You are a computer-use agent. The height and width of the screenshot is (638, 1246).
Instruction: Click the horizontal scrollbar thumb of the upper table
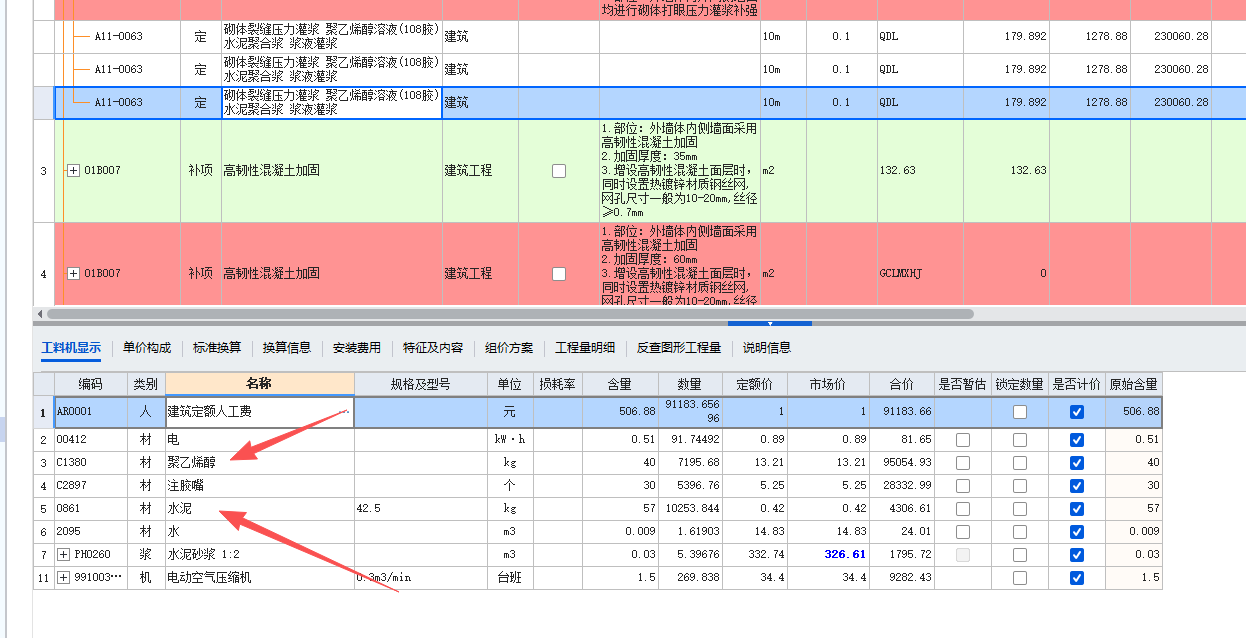(500, 314)
